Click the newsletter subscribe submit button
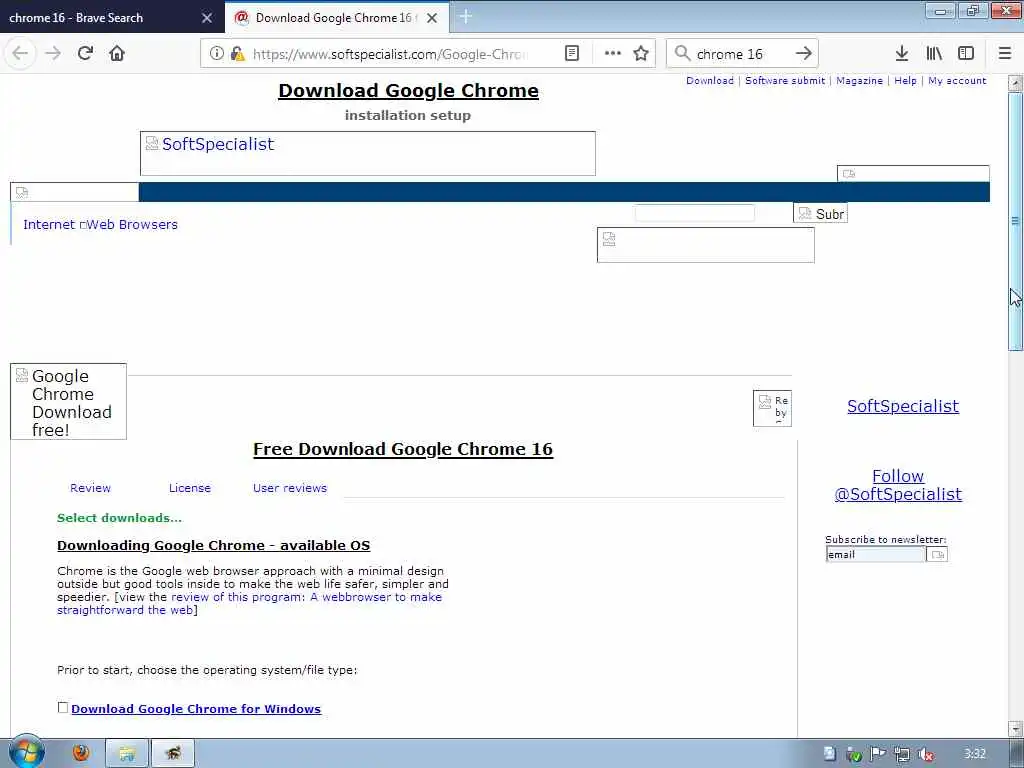The height and width of the screenshot is (768, 1024). [x=937, y=554]
